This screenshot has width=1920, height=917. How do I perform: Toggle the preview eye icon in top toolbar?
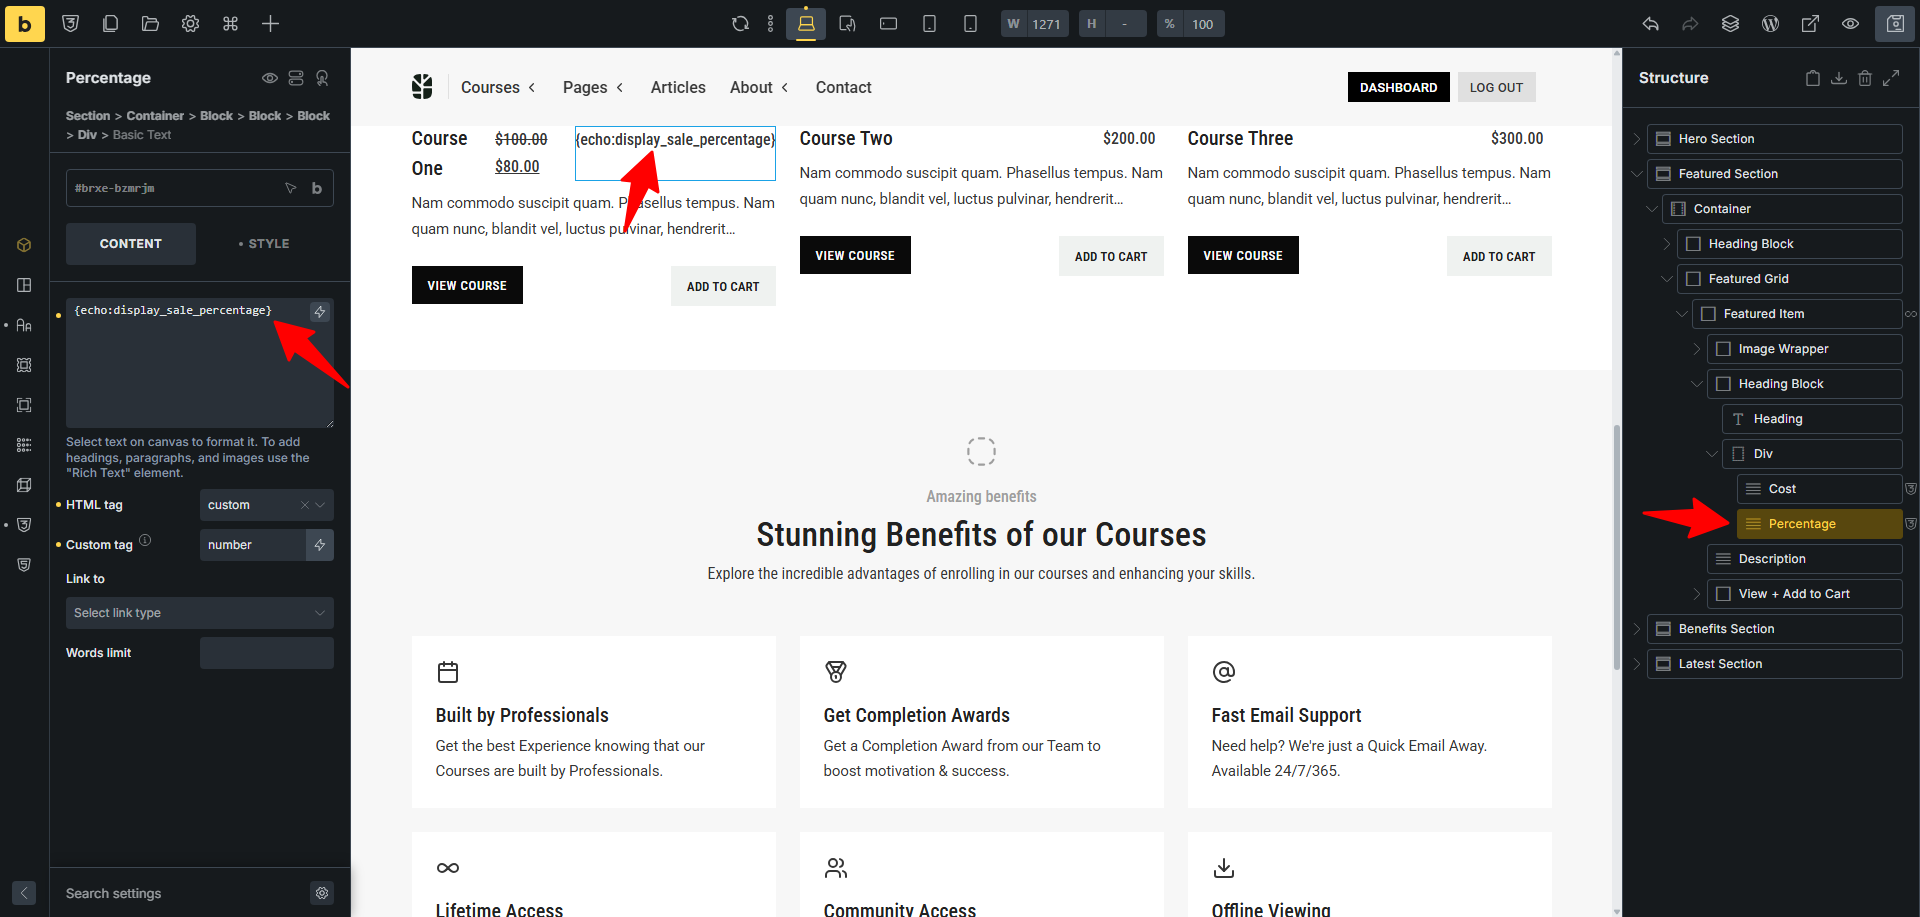point(1850,24)
